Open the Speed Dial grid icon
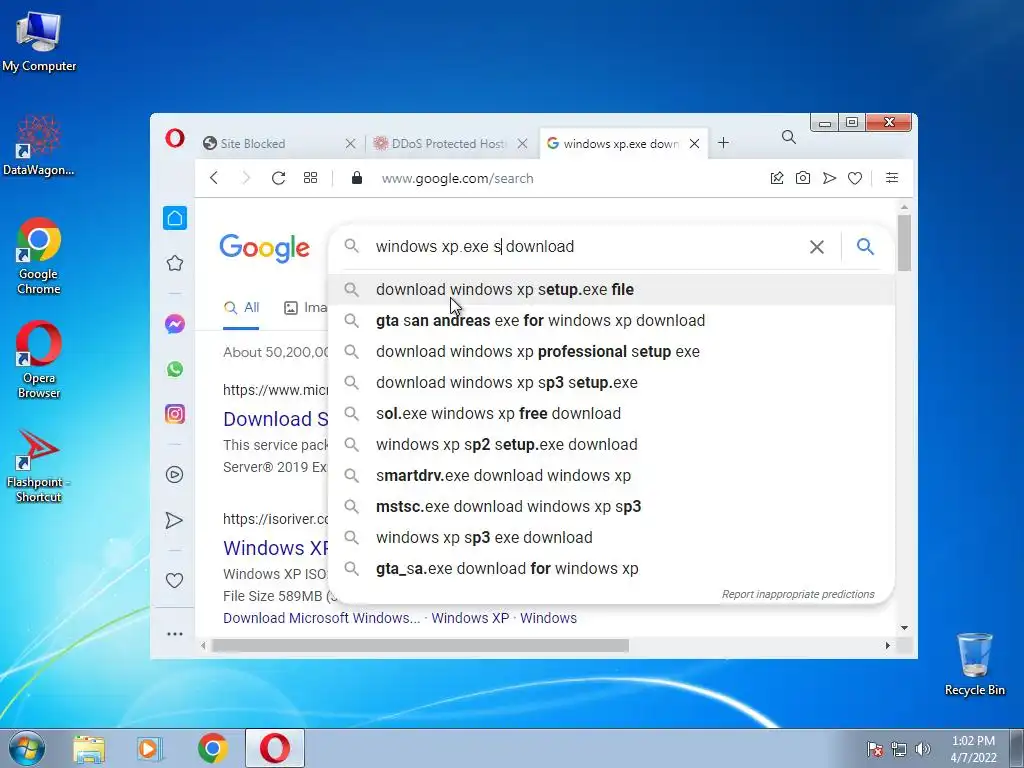 310,178
